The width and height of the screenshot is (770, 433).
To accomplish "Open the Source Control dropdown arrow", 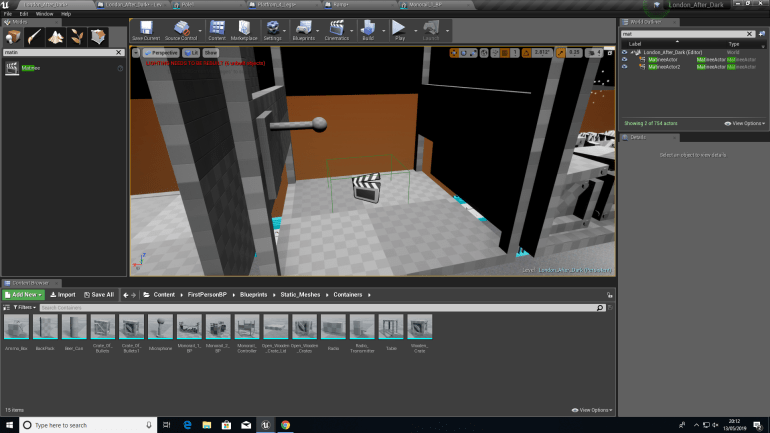I will (x=200, y=30).
